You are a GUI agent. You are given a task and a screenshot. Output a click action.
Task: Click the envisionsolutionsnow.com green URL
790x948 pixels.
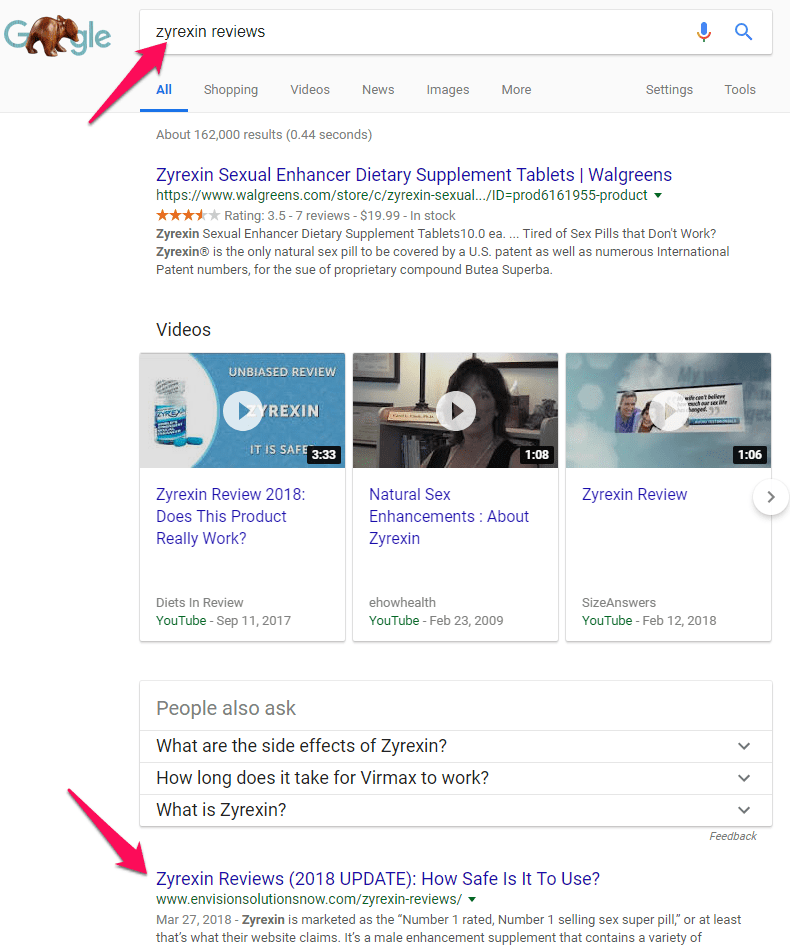[x=309, y=900]
